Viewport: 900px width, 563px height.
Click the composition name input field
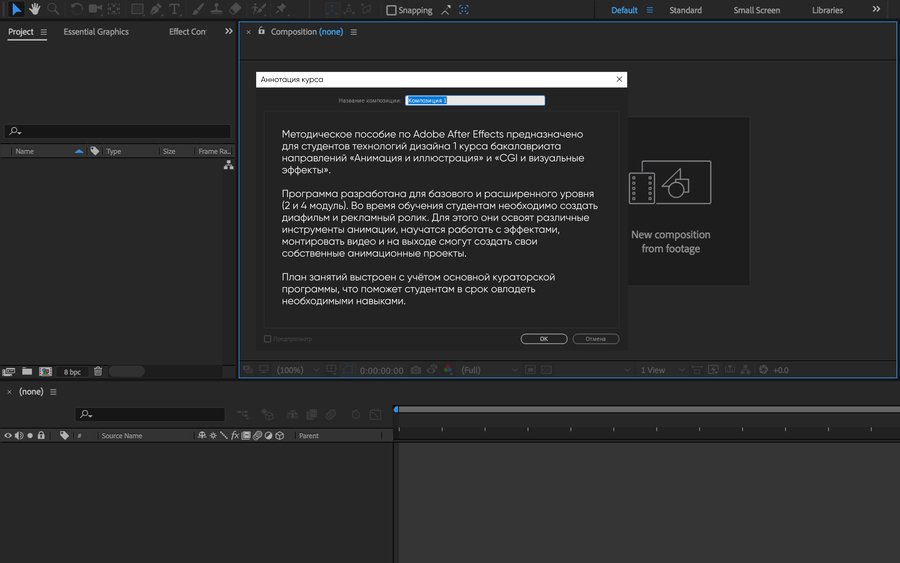pos(475,100)
